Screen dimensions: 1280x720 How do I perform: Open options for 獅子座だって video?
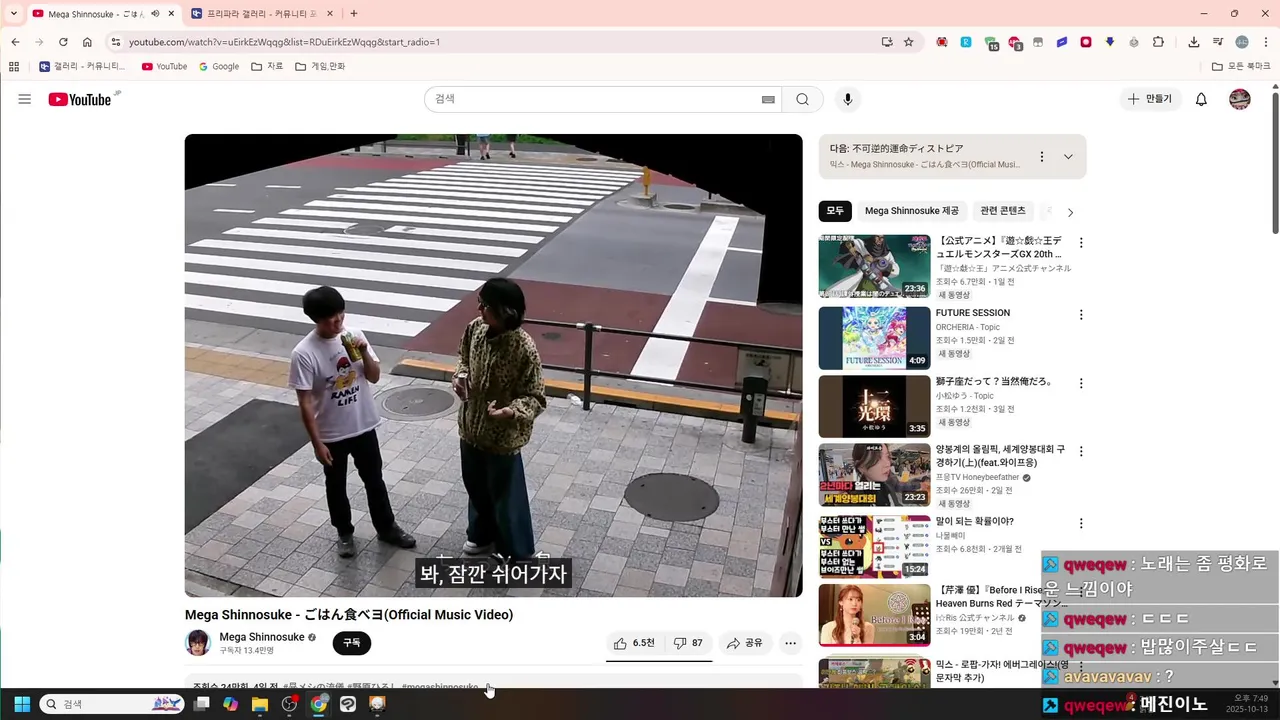pyautogui.click(x=1081, y=383)
